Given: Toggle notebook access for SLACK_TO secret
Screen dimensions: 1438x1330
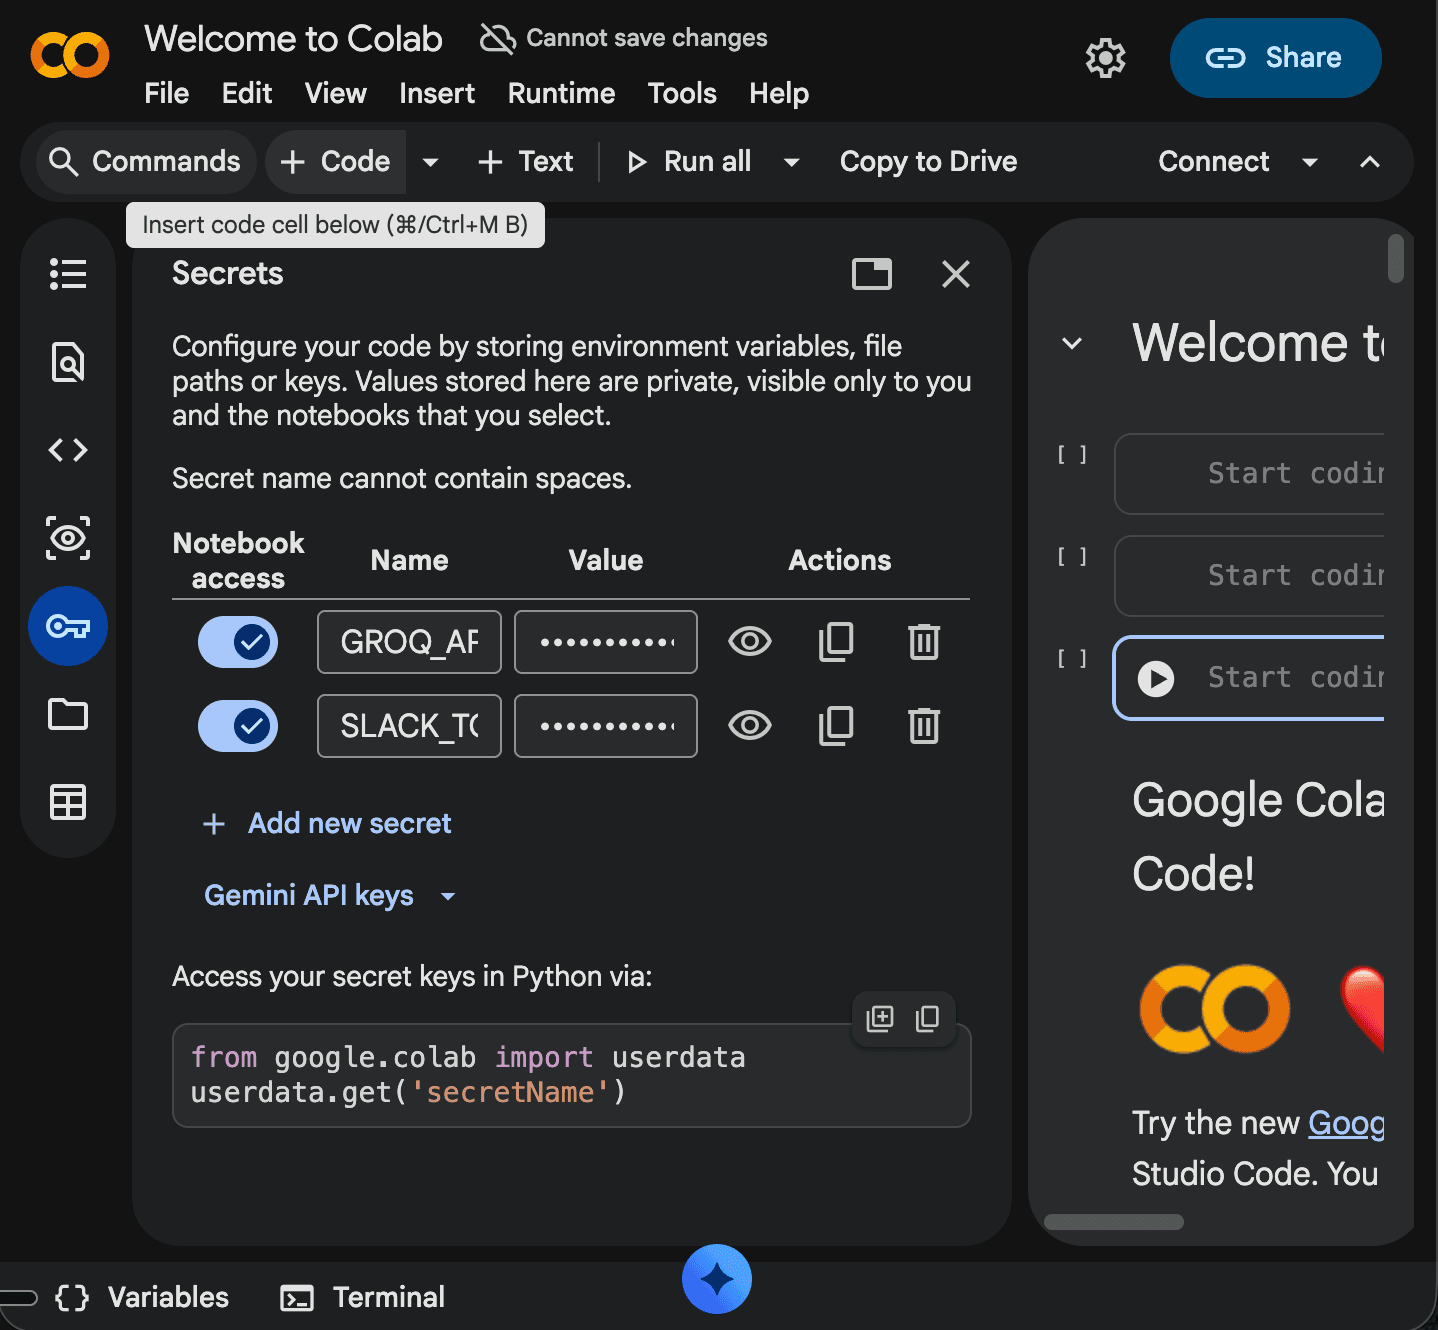Looking at the screenshot, I should coord(238,726).
